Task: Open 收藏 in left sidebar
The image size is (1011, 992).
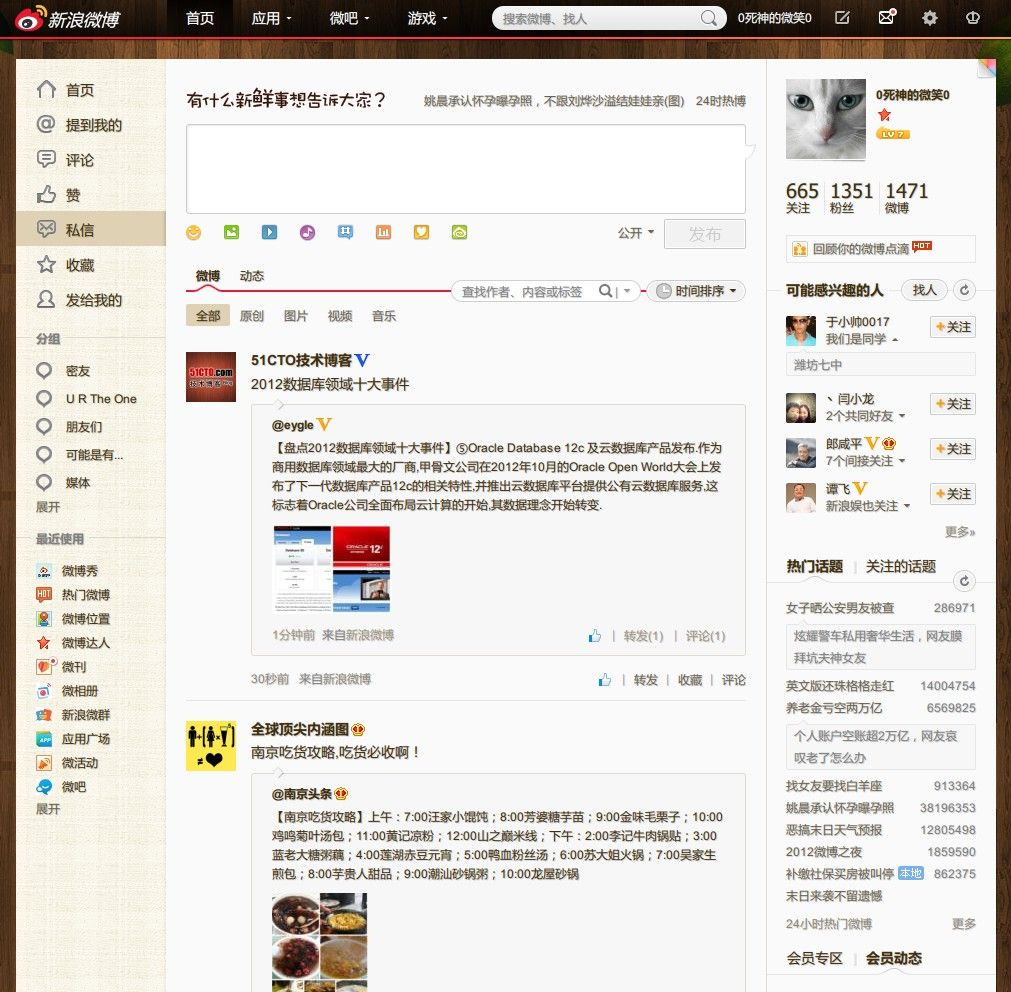Action: (x=91, y=264)
